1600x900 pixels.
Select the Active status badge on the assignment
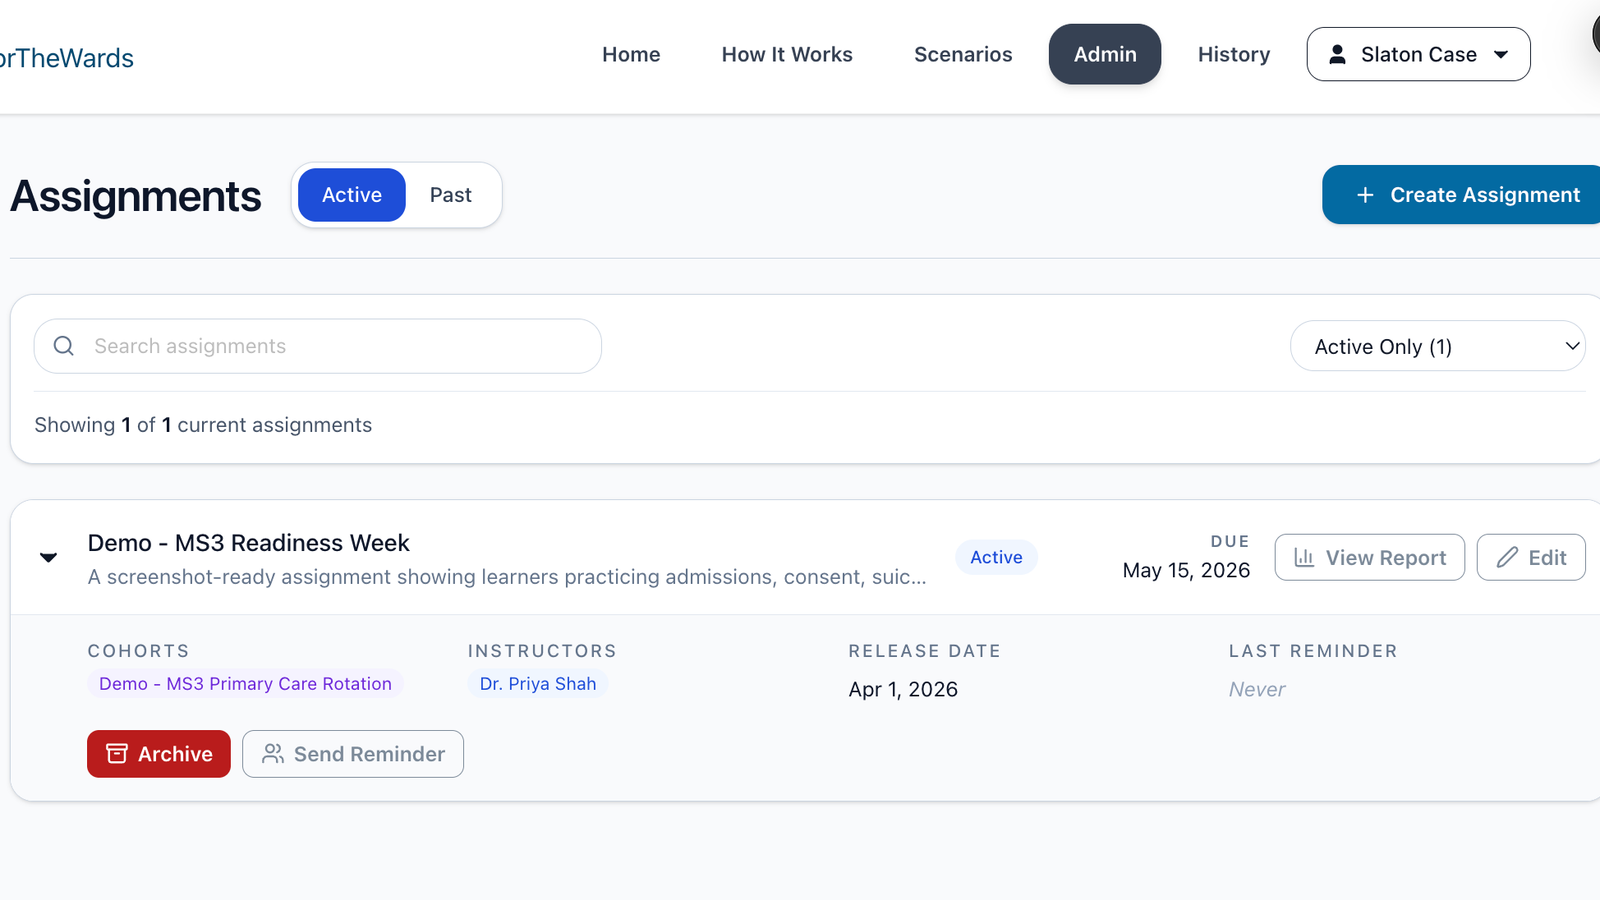coord(995,557)
